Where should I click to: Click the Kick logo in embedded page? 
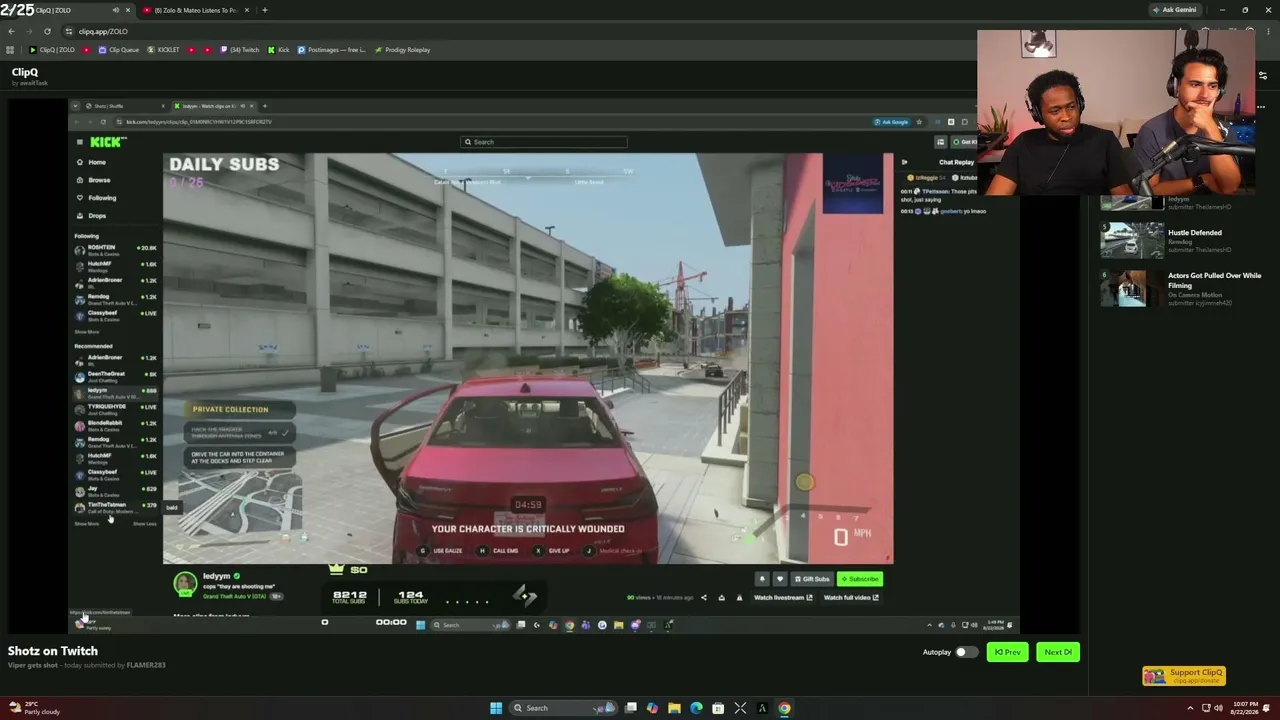pos(108,142)
